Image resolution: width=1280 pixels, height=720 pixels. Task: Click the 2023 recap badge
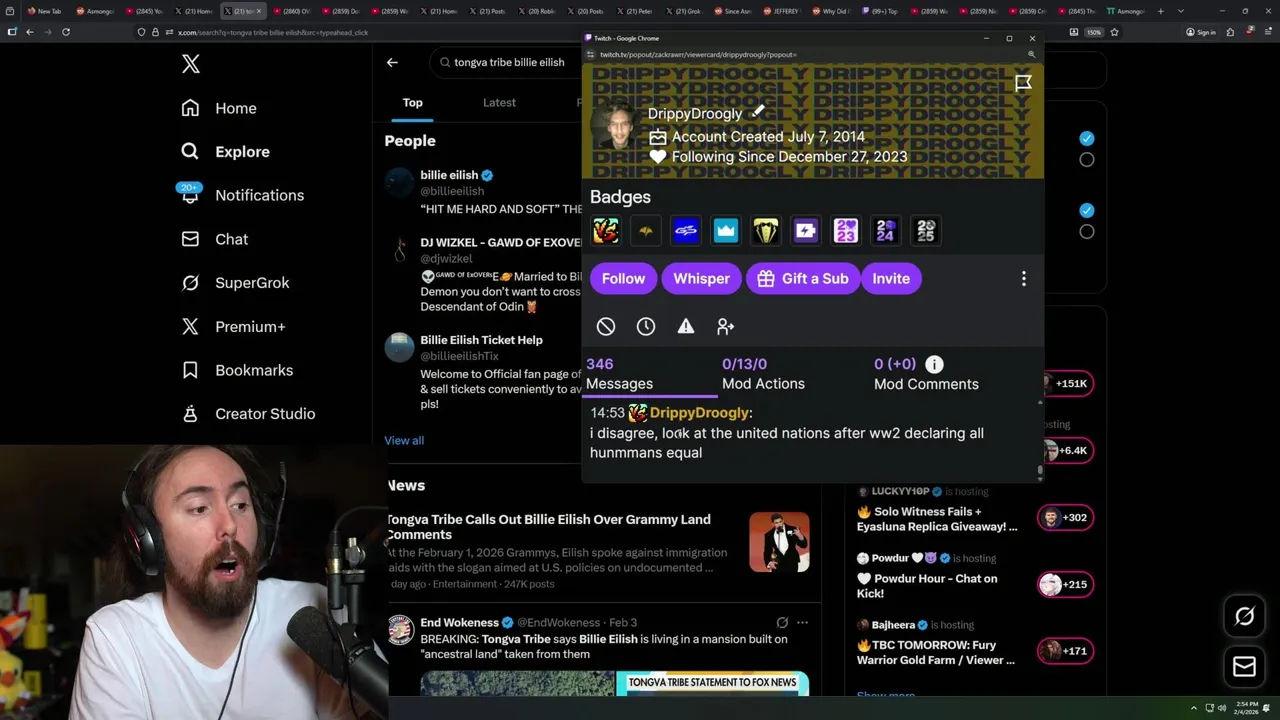846,231
